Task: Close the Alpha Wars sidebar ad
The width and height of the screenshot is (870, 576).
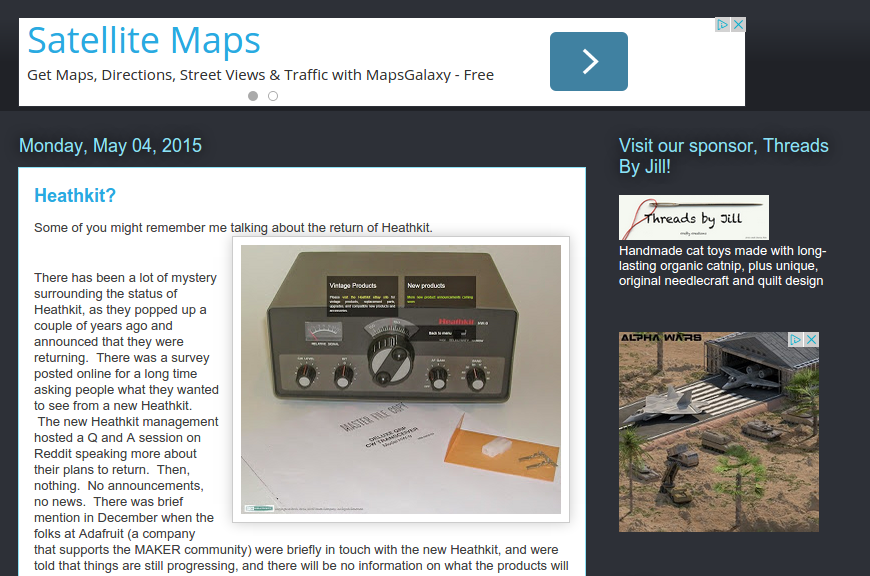Action: [x=811, y=340]
